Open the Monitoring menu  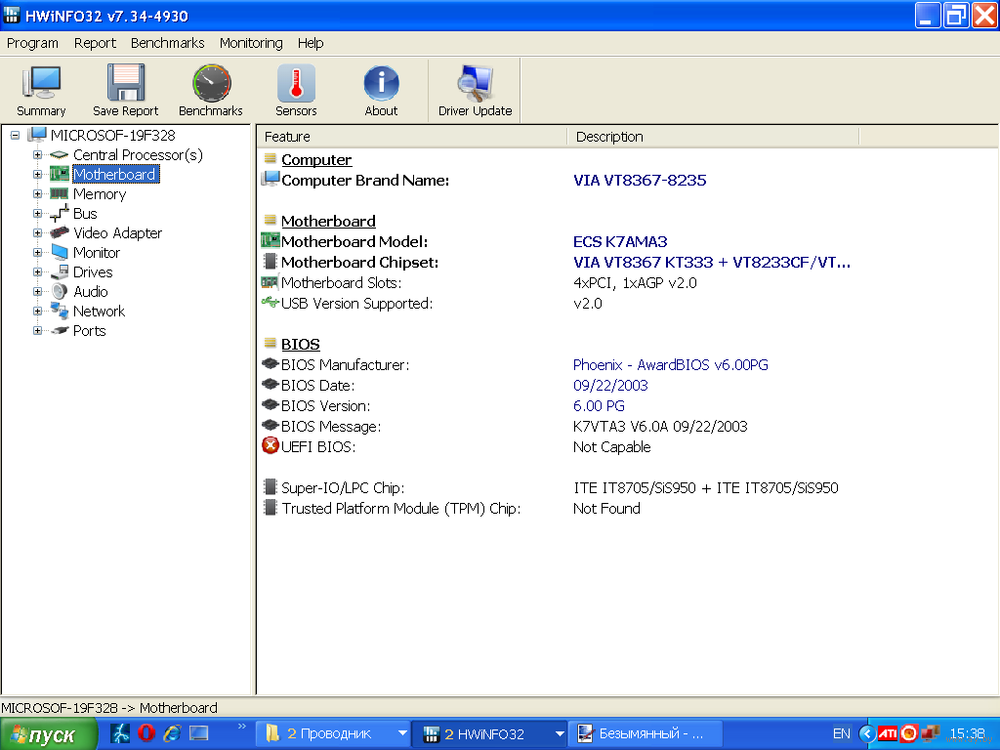pos(251,43)
